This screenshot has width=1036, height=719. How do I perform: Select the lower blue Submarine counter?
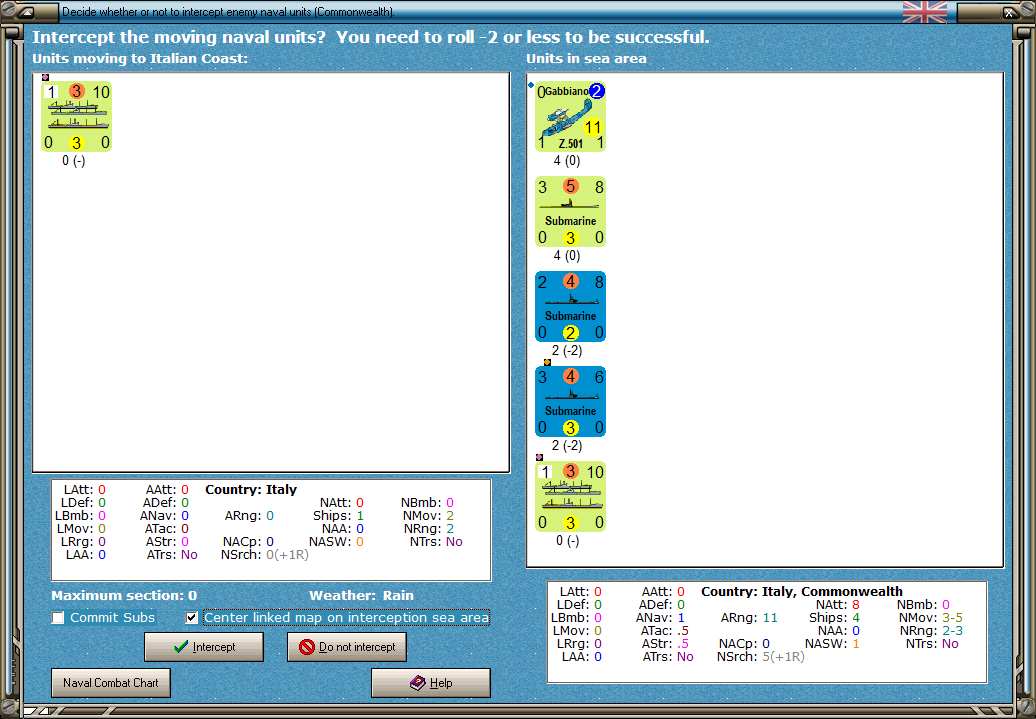click(x=570, y=401)
